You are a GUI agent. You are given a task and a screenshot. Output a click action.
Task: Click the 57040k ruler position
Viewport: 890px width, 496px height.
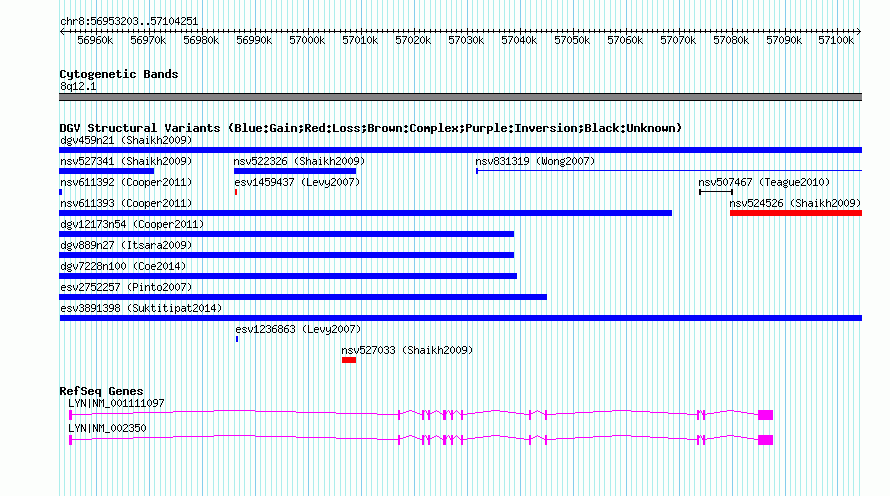coord(519,40)
